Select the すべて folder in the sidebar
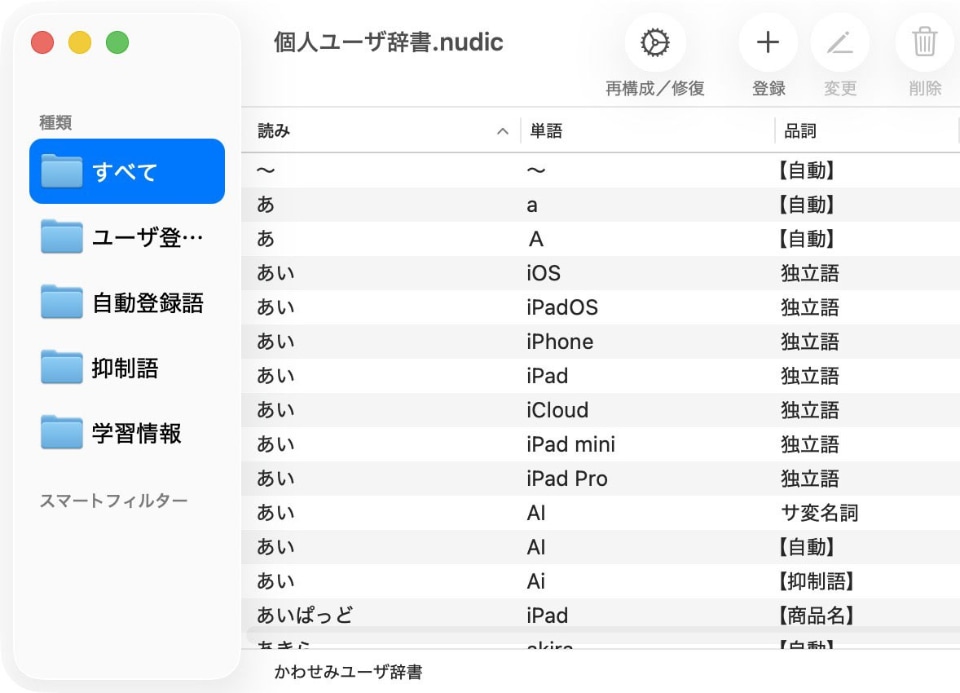Screen dimensions: 960x693 click(x=127, y=172)
